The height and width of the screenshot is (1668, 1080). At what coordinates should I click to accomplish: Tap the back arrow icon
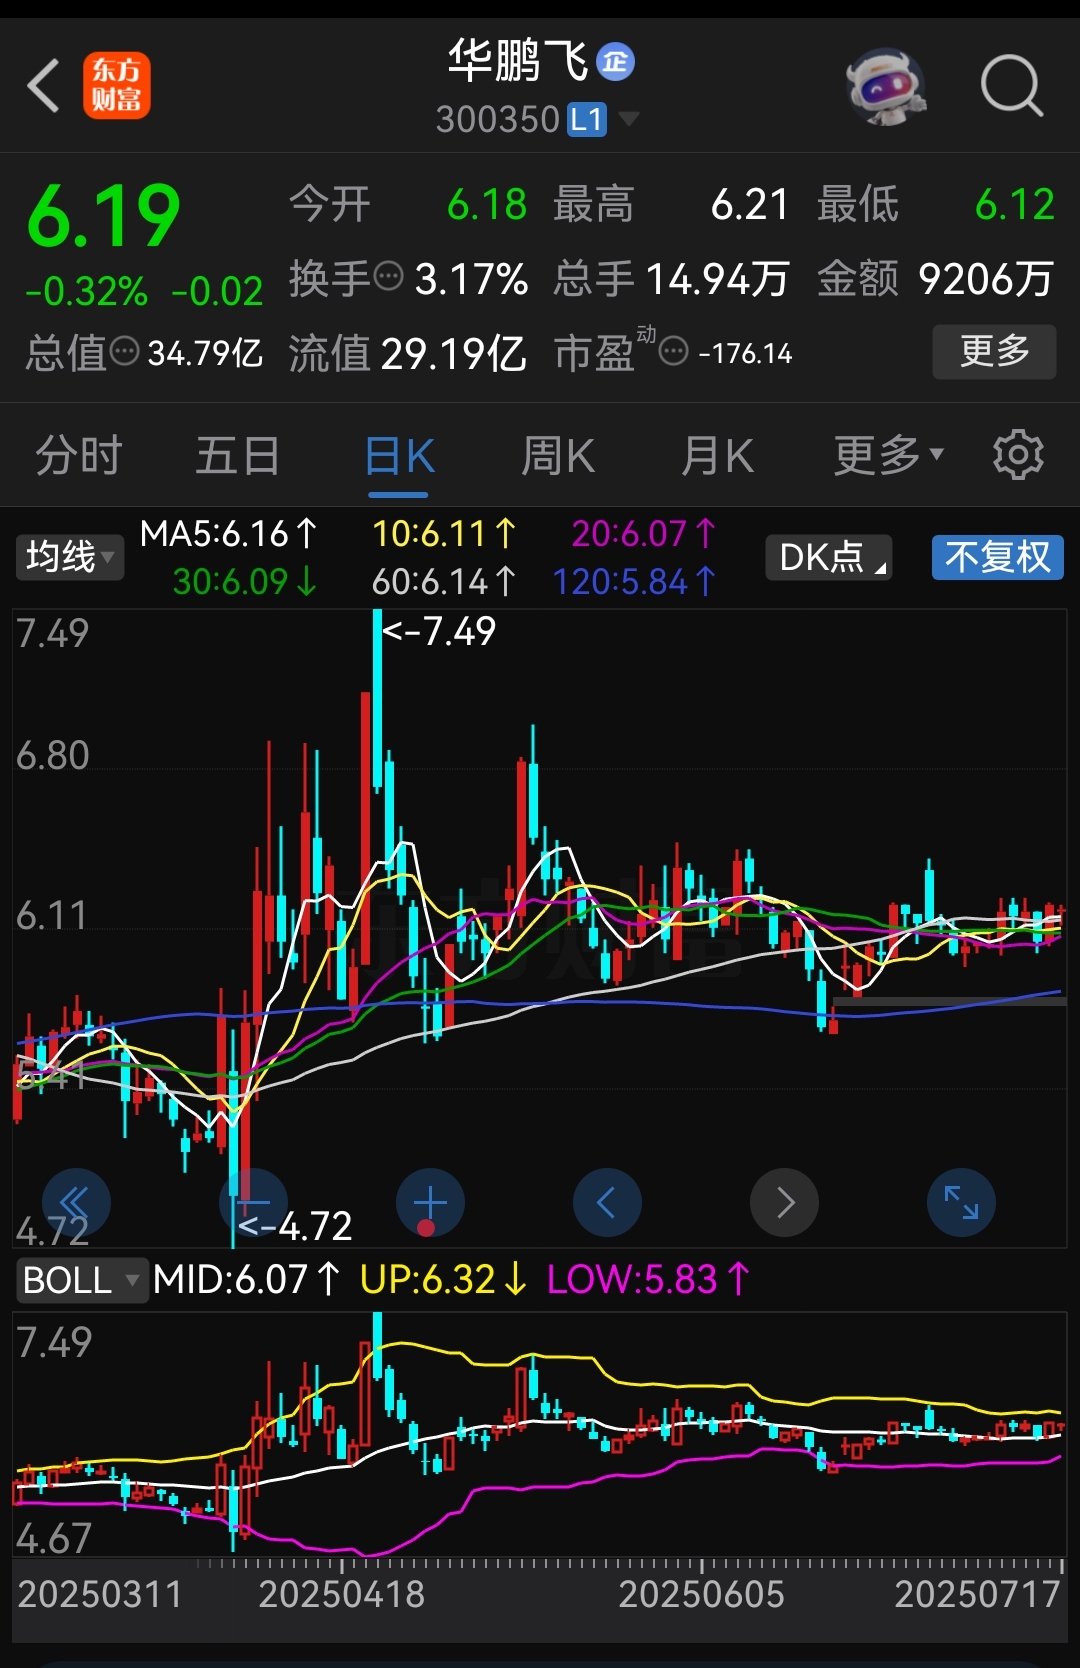pyautogui.click(x=44, y=86)
